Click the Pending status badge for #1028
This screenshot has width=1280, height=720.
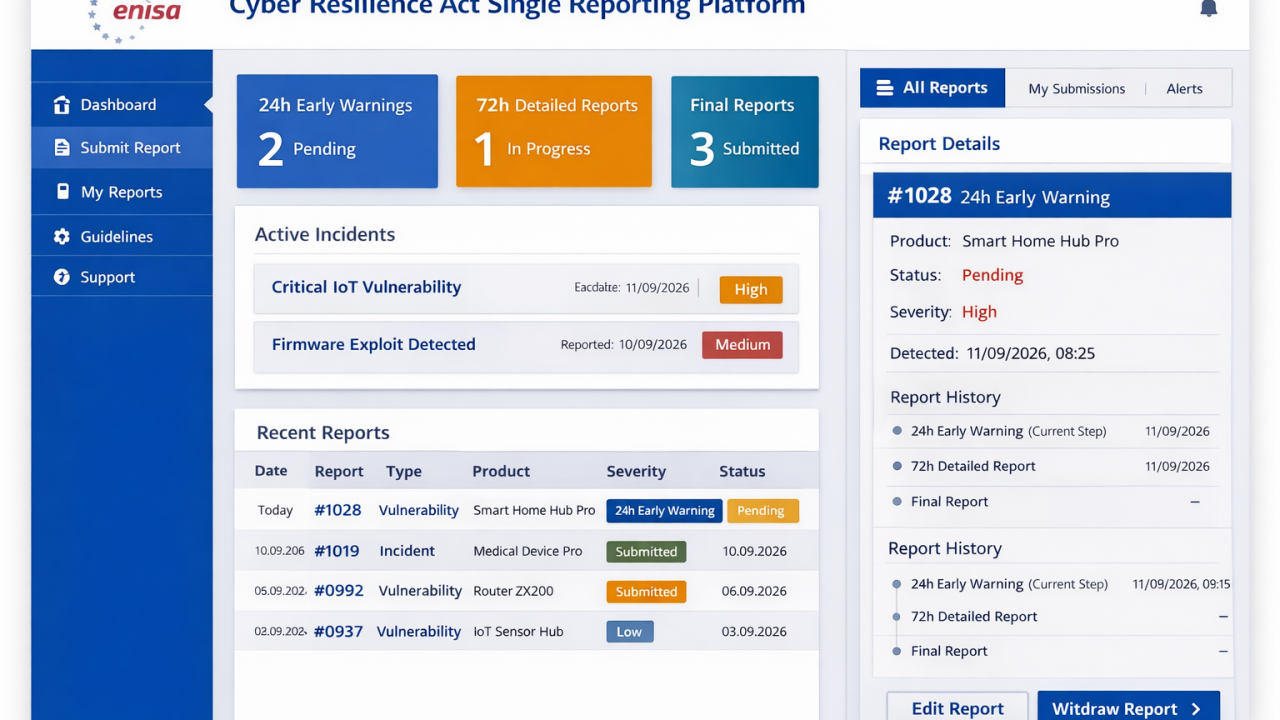point(762,511)
